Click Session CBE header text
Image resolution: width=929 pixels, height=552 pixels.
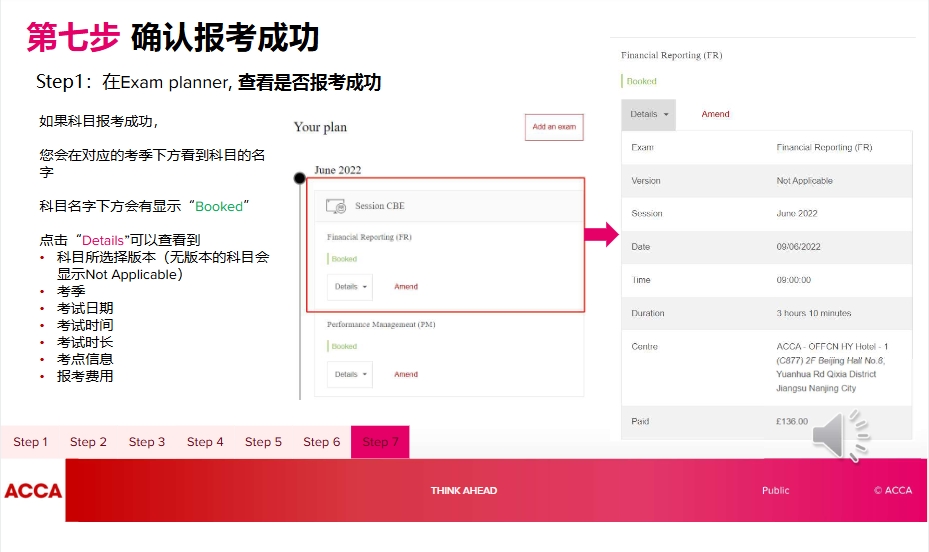click(x=380, y=206)
